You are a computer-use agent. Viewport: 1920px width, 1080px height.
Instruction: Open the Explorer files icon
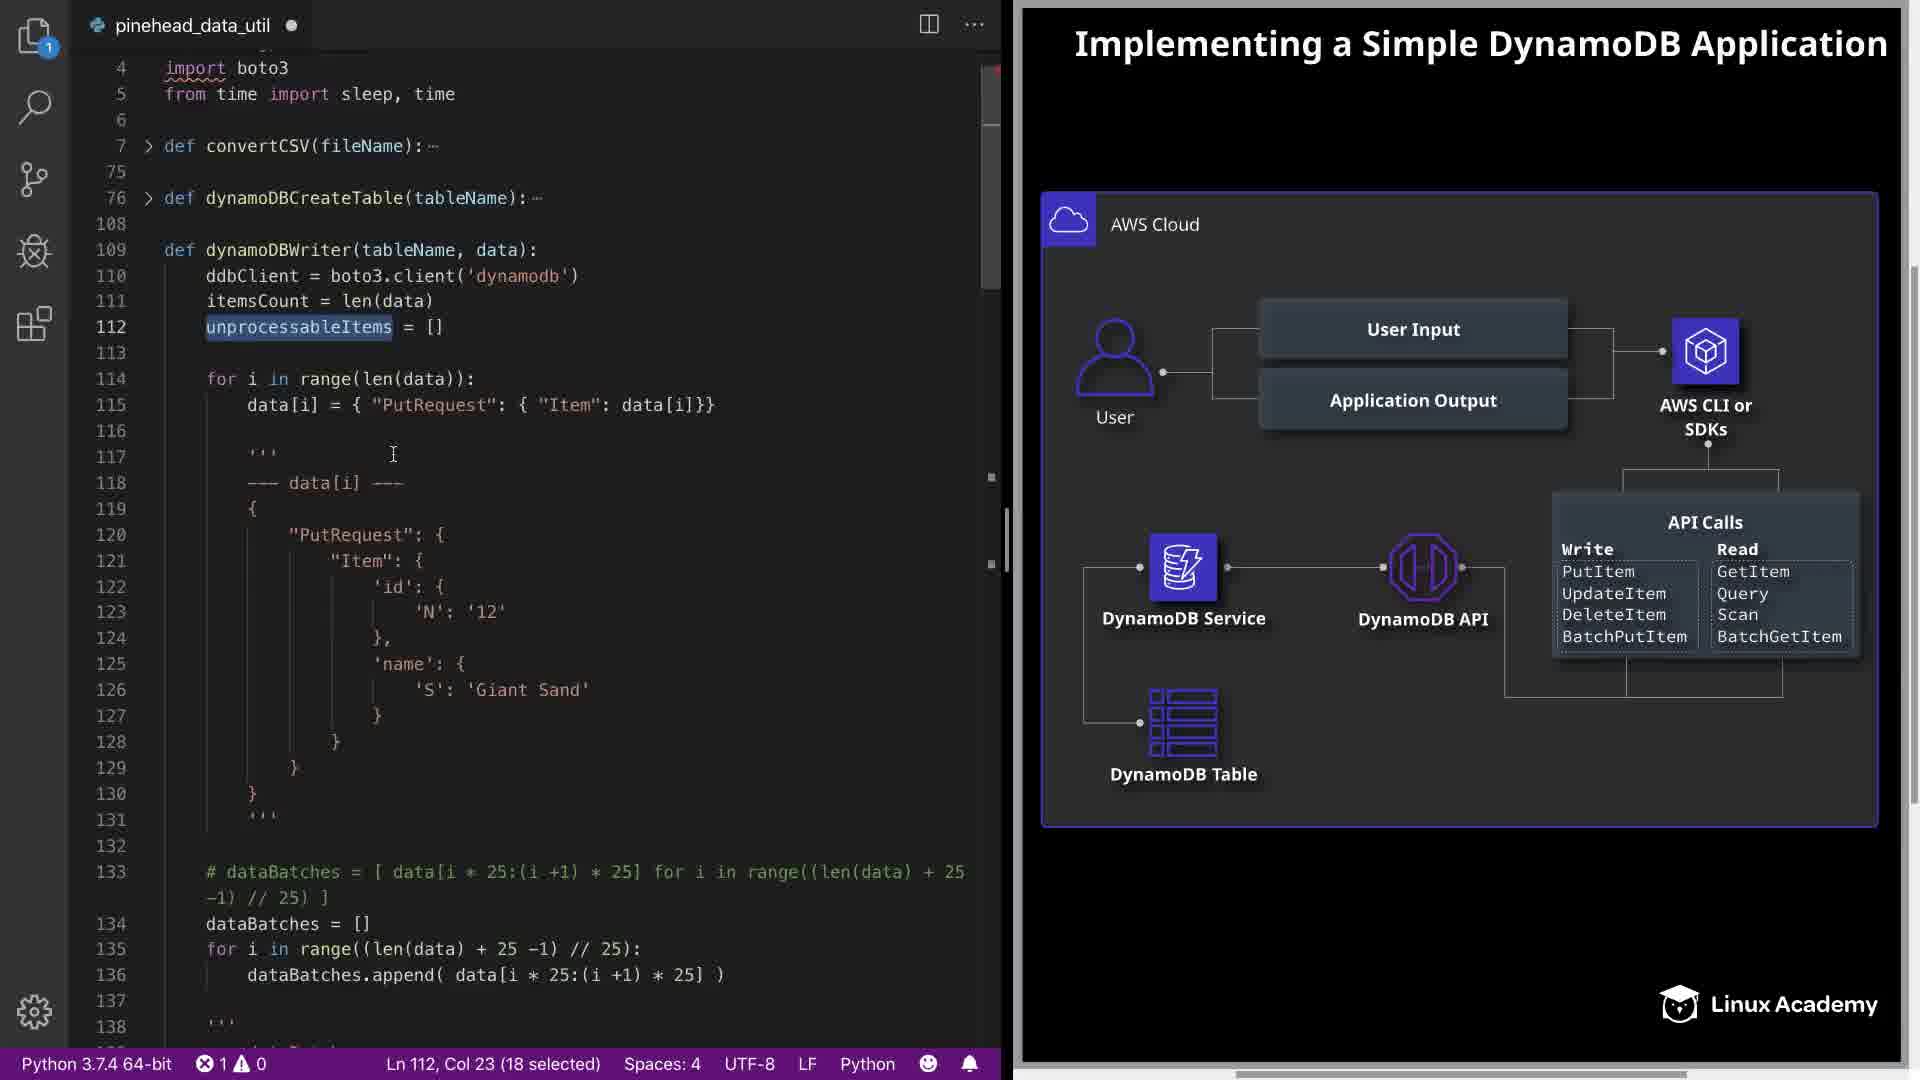(34, 36)
